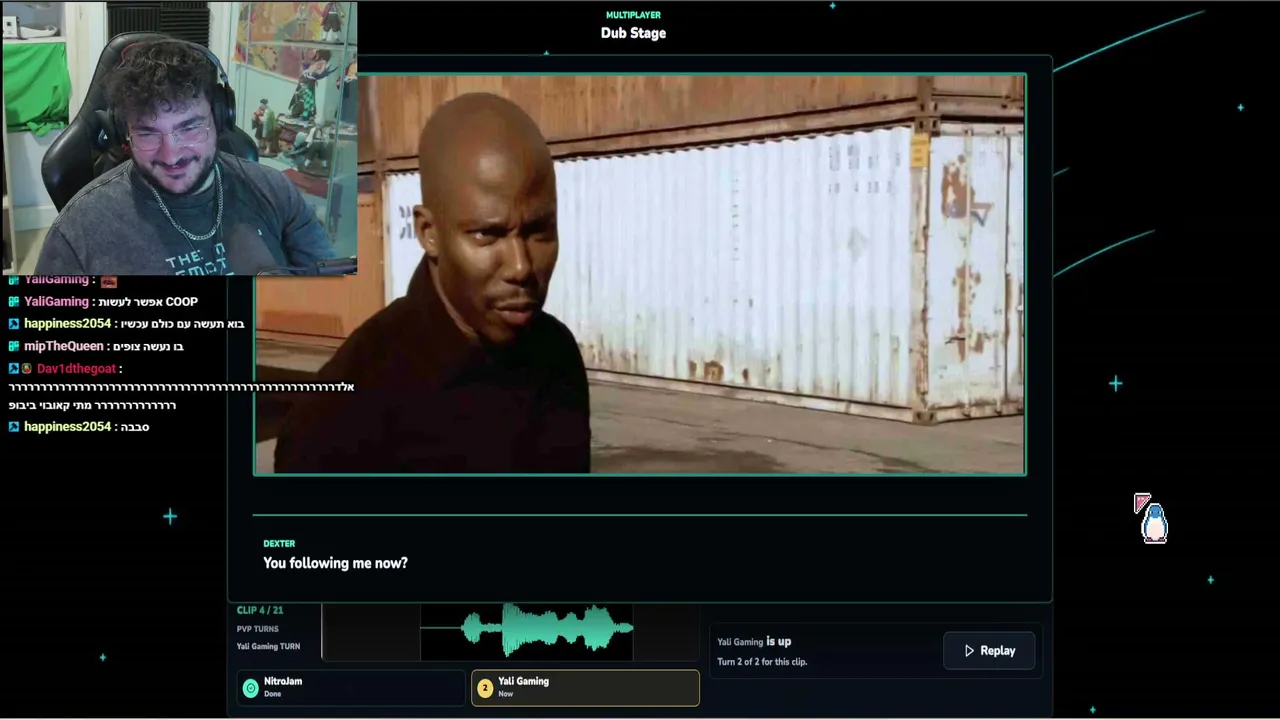Click the yellow number 2 badge
The width and height of the screenshot is (1280, 720).
point(485,688)
